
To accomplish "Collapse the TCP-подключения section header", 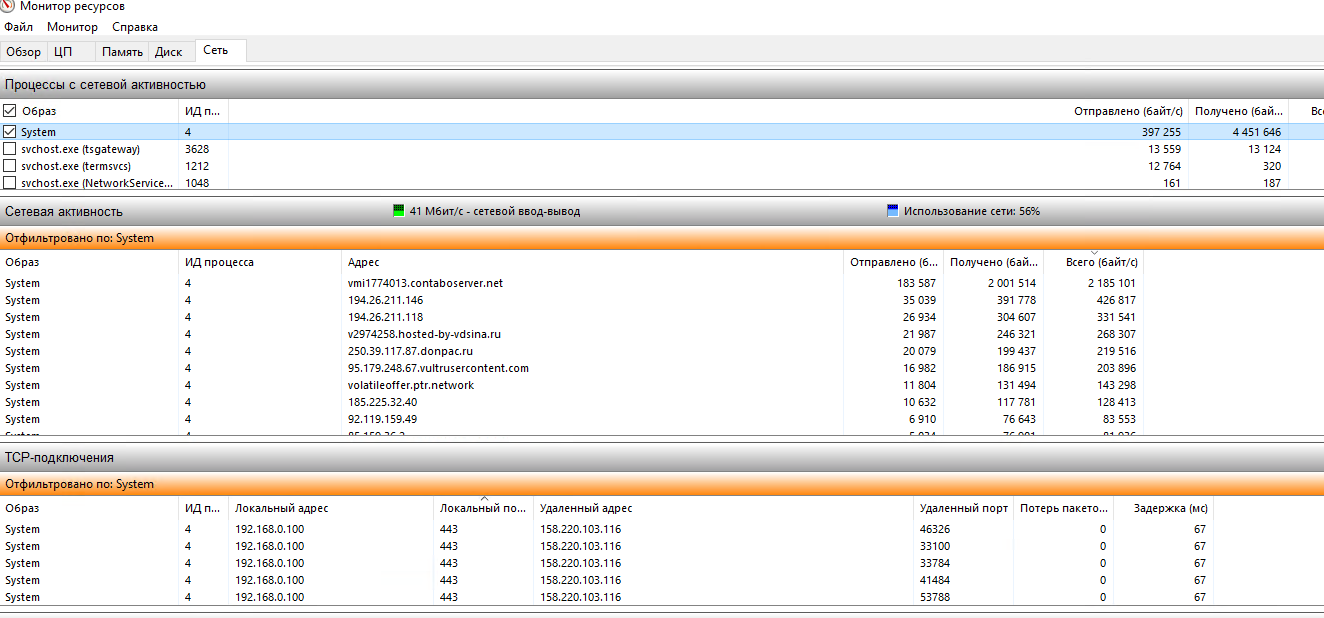I will click(660, 457).
